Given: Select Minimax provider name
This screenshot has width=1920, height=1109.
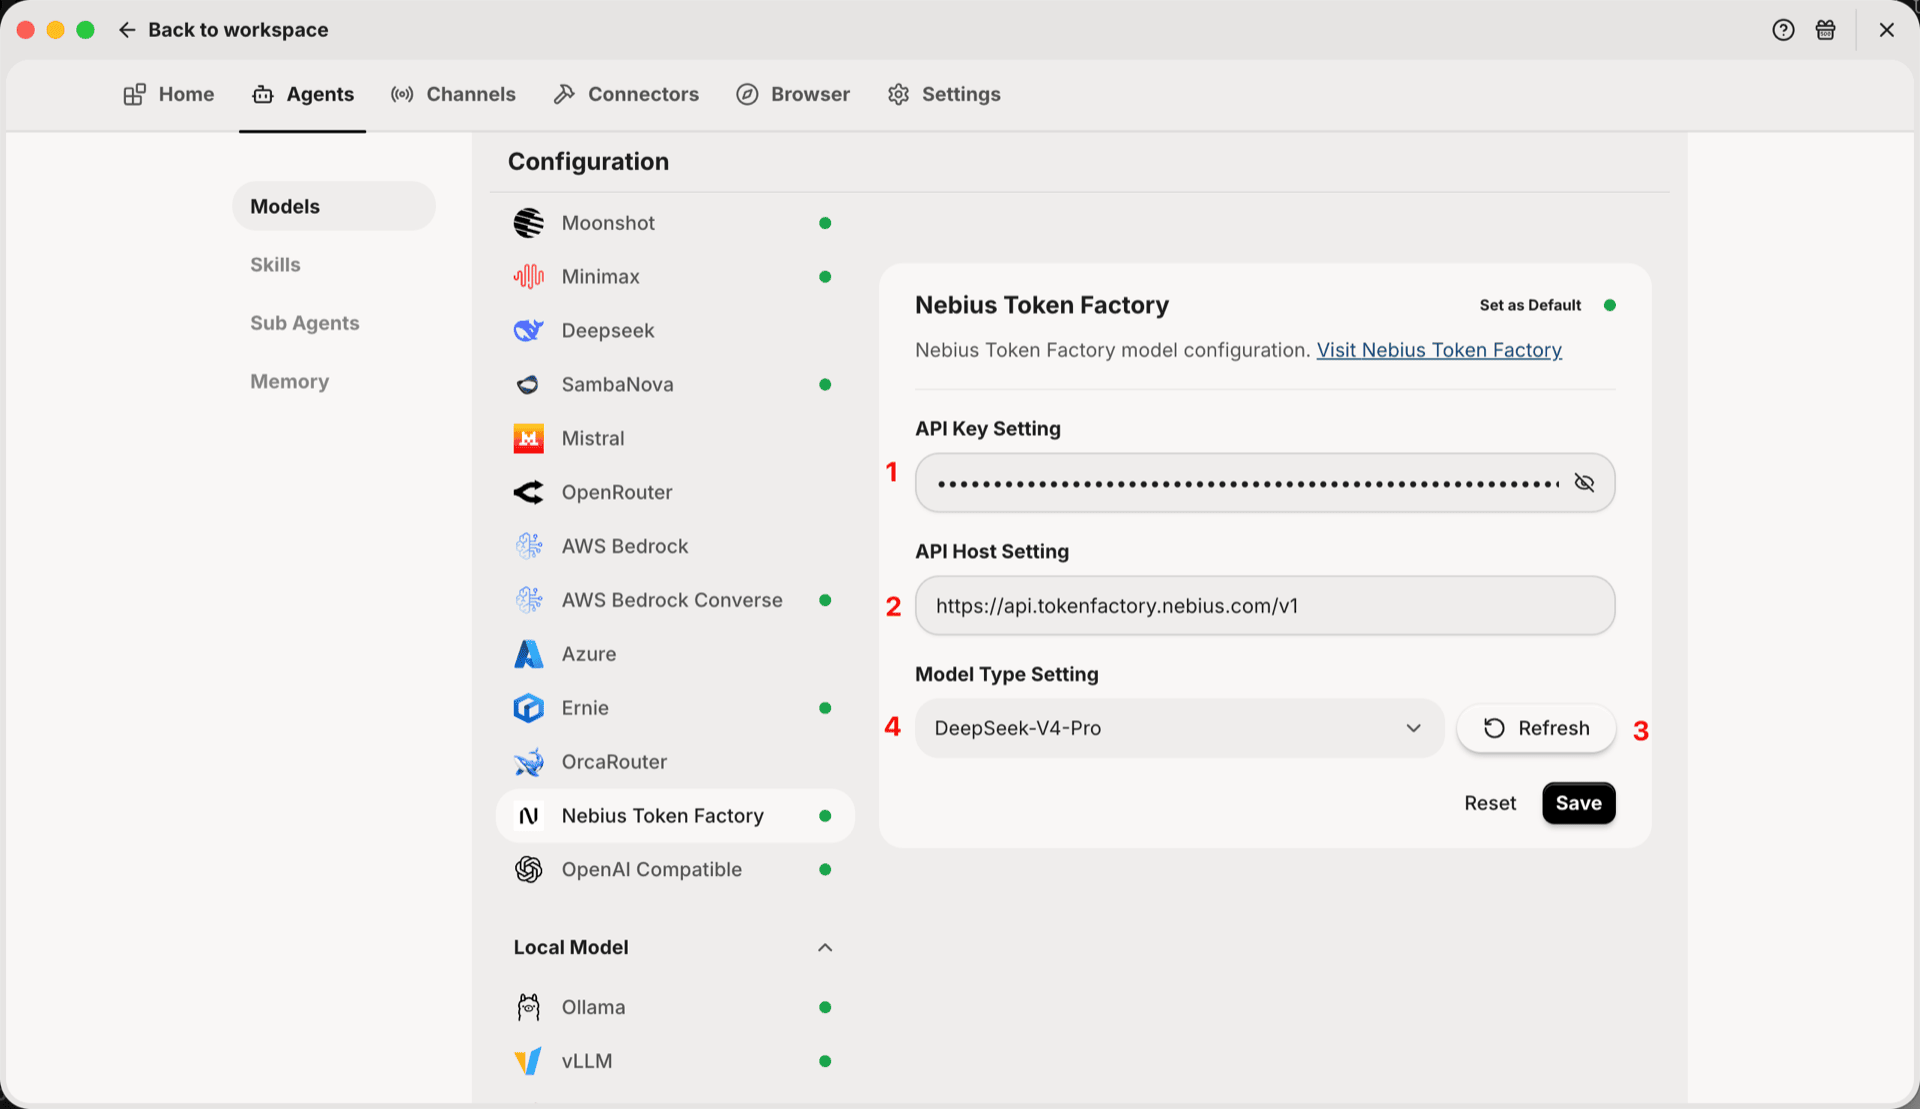Looking at the screenshot, I should (600, 277).
